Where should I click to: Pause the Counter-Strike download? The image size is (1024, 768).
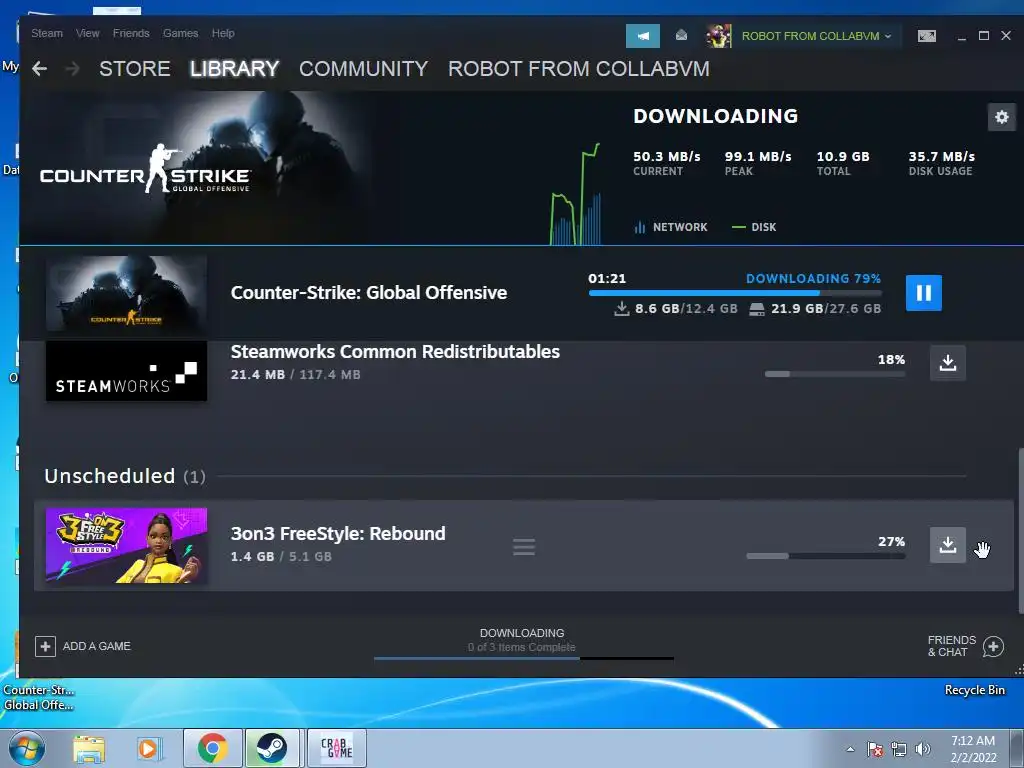click(x=923, y=293)
